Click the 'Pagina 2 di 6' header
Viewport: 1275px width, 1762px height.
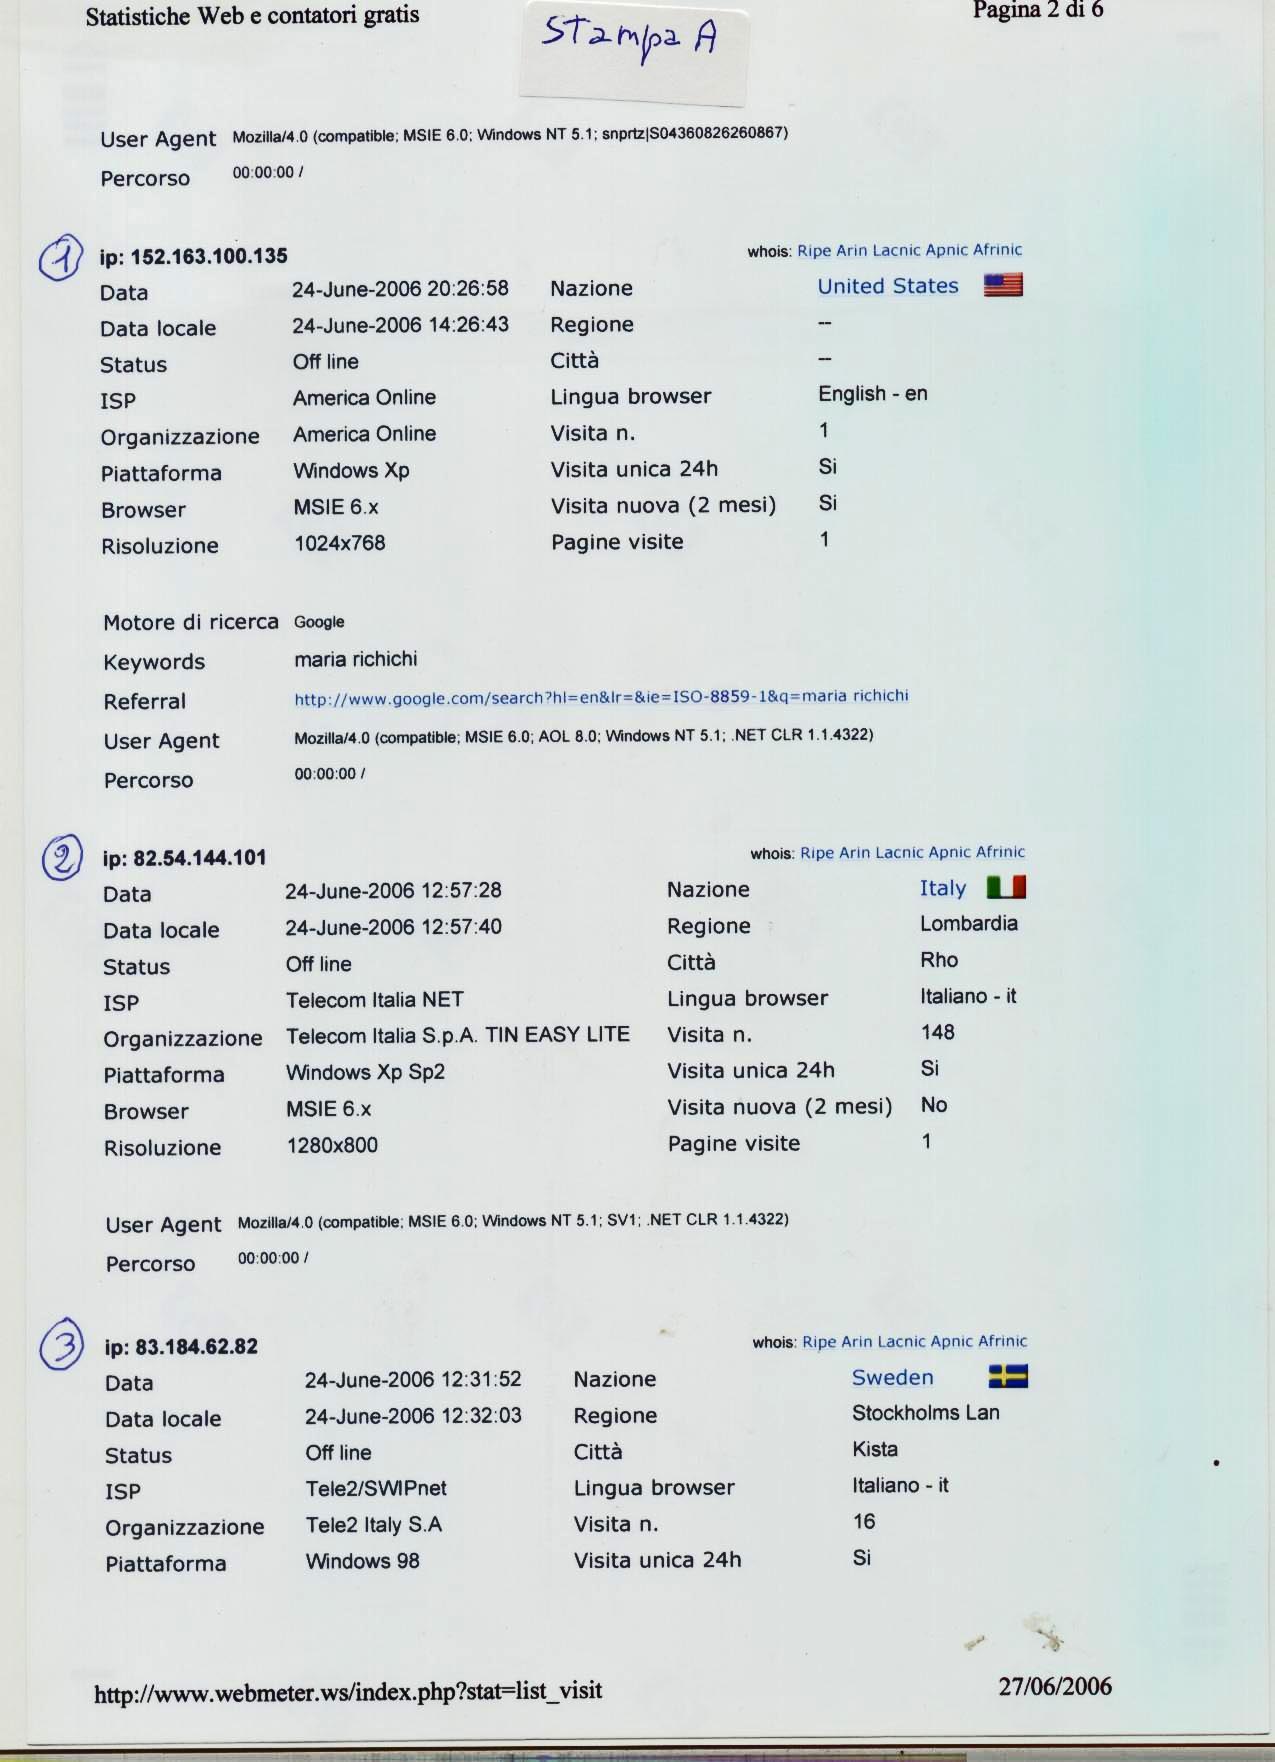click(1038, 10)
